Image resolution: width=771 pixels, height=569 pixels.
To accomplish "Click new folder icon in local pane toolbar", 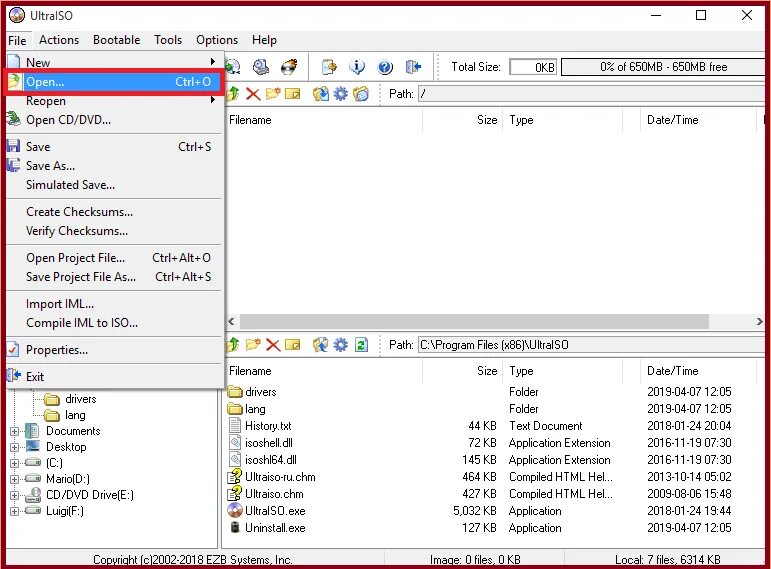I will (253, 345).
